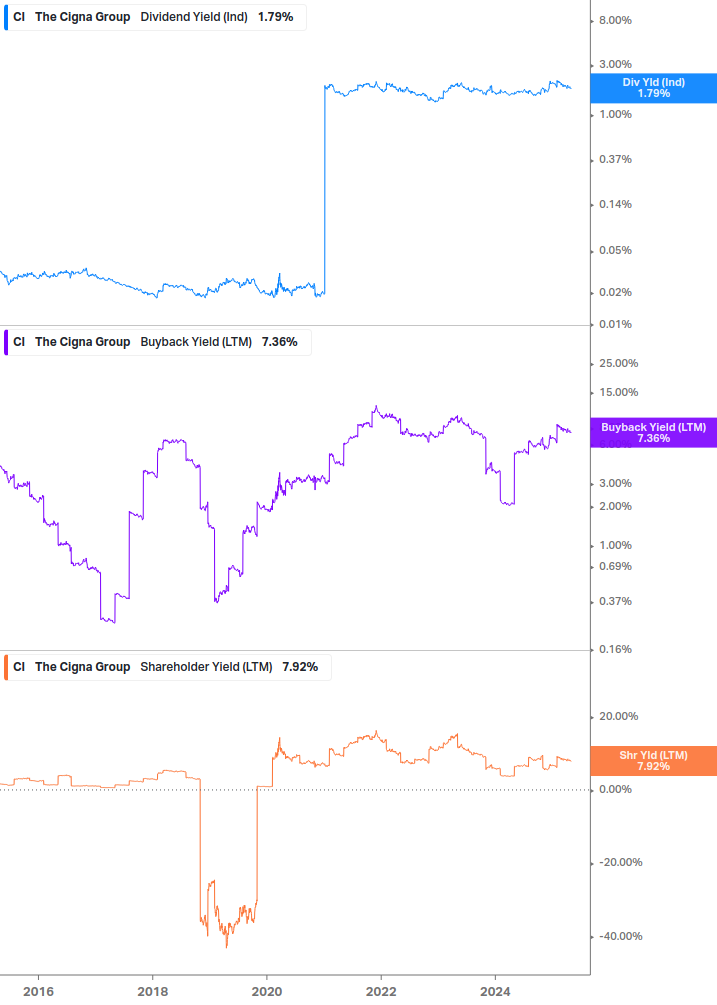This screenshot has height=1005, width=717.
Task: Click the 0.05% tick on the dividend axis
Action: [615, 251]
